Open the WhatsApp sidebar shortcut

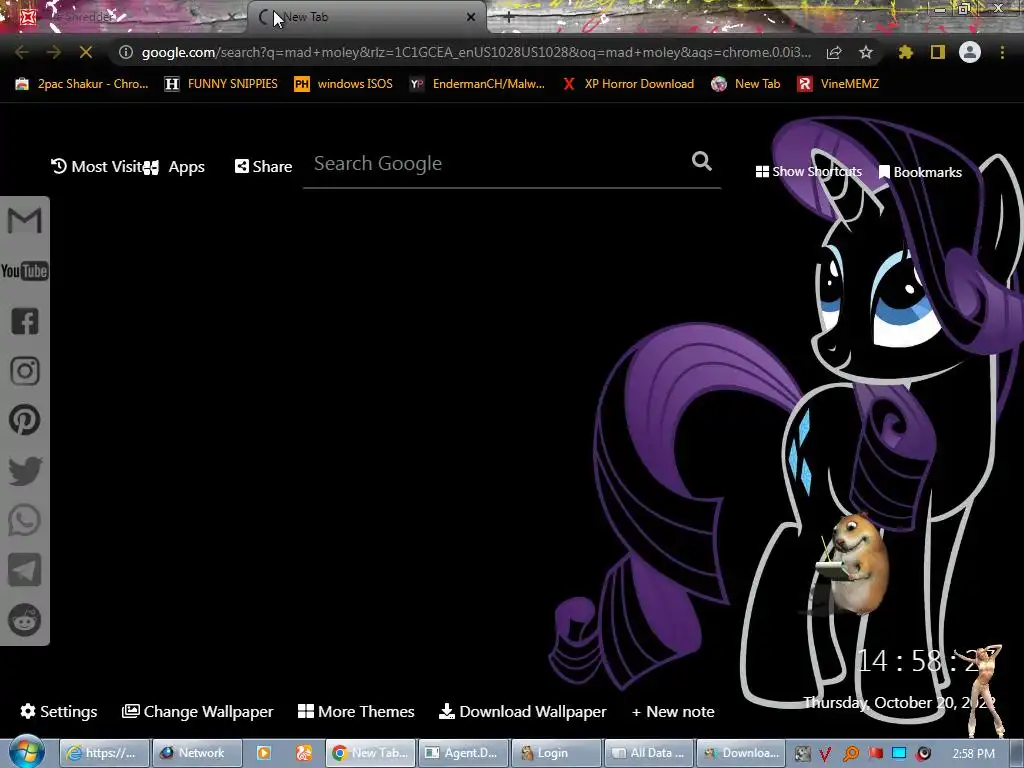click(x=25, y=520)
